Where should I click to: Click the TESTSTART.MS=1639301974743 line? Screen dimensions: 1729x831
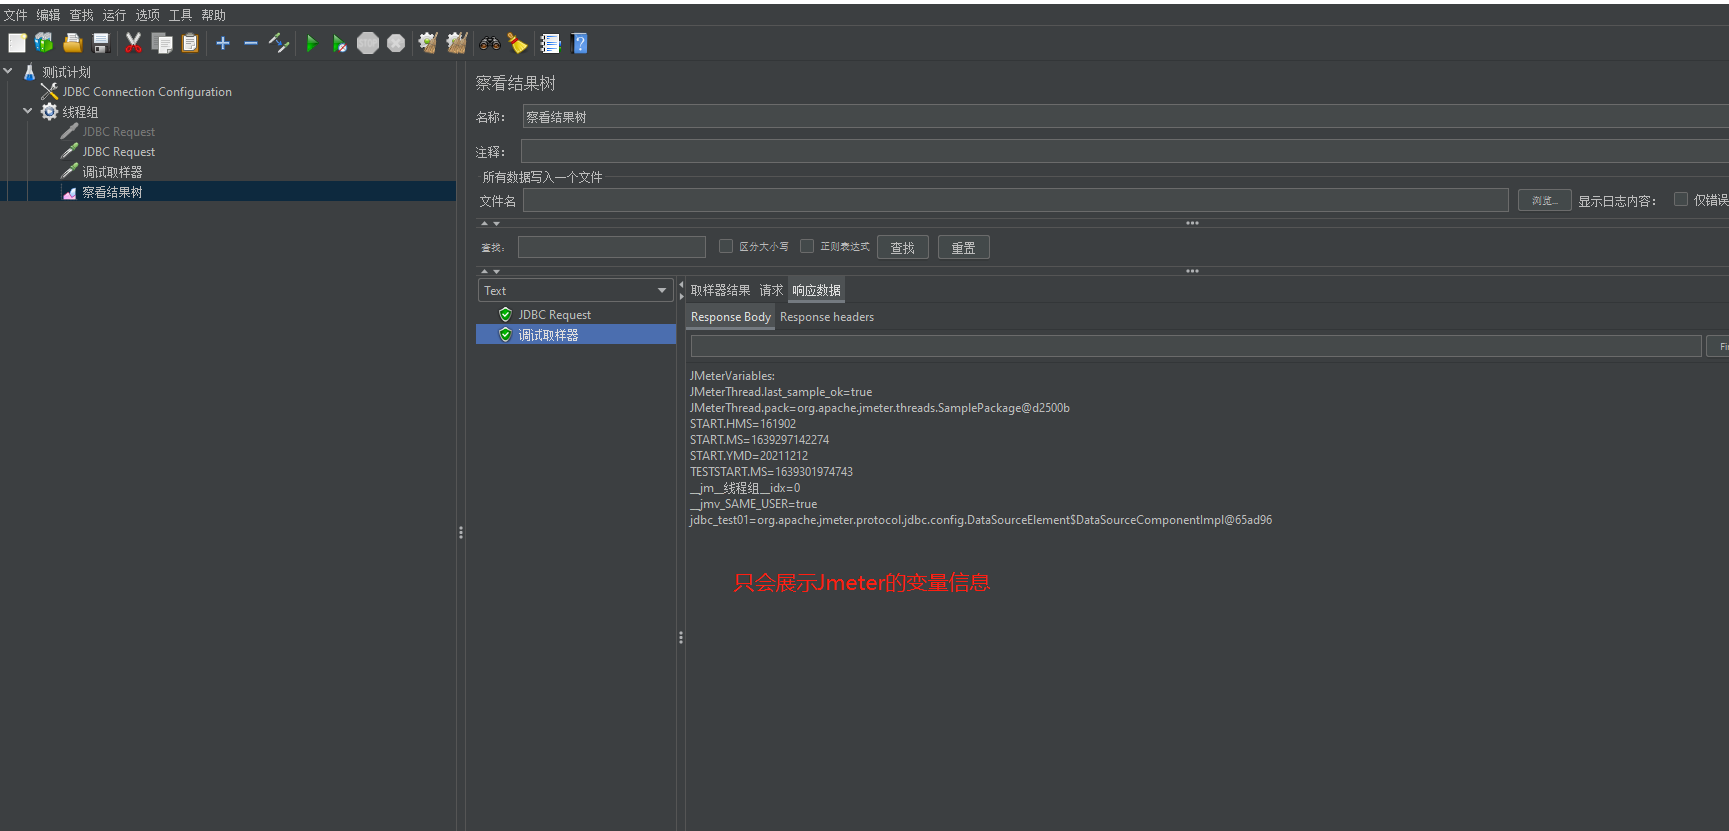pos(771,472)
